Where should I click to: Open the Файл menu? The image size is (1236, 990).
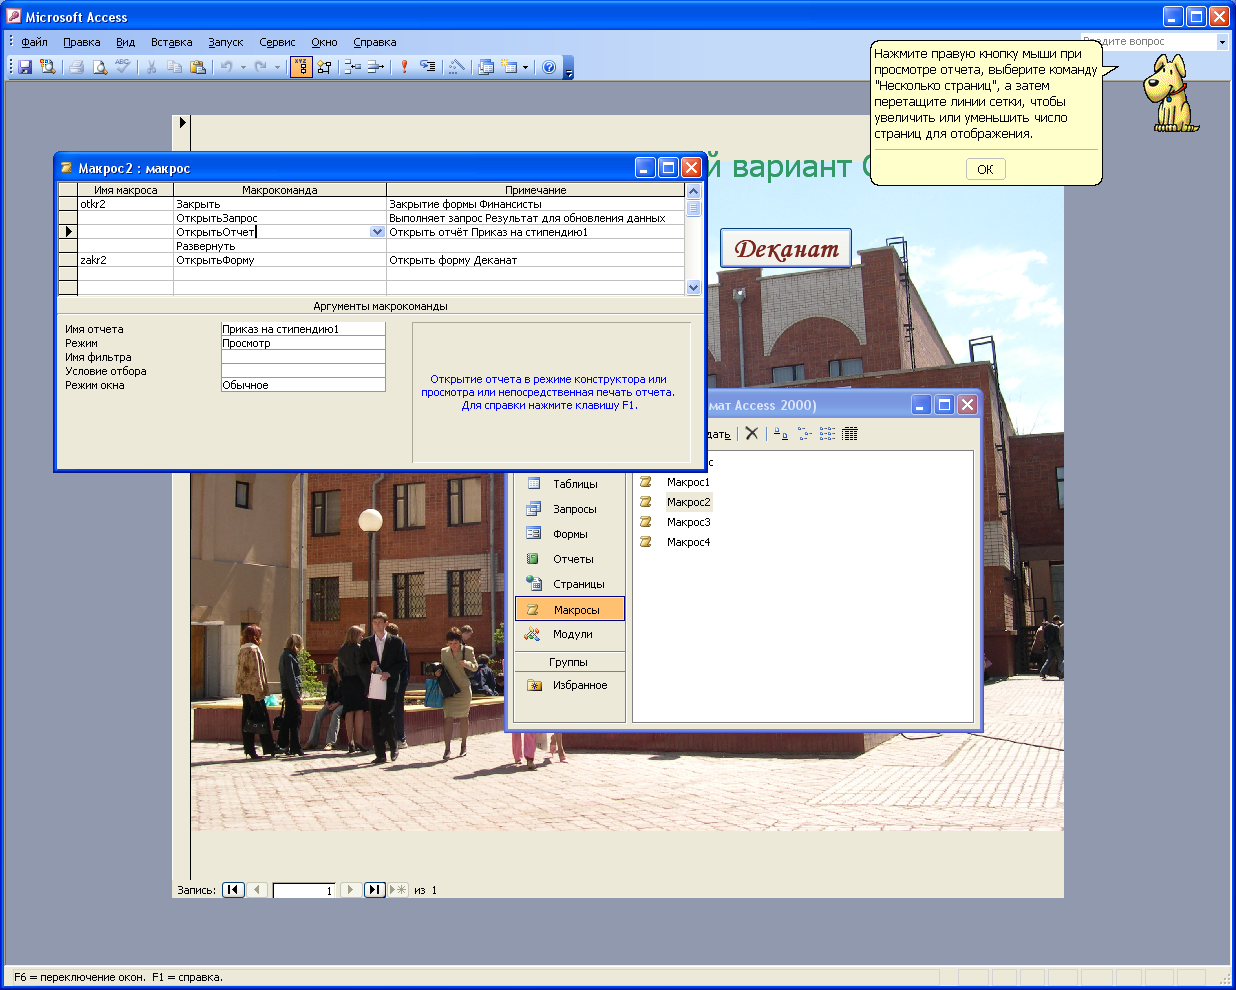[34, 42]
